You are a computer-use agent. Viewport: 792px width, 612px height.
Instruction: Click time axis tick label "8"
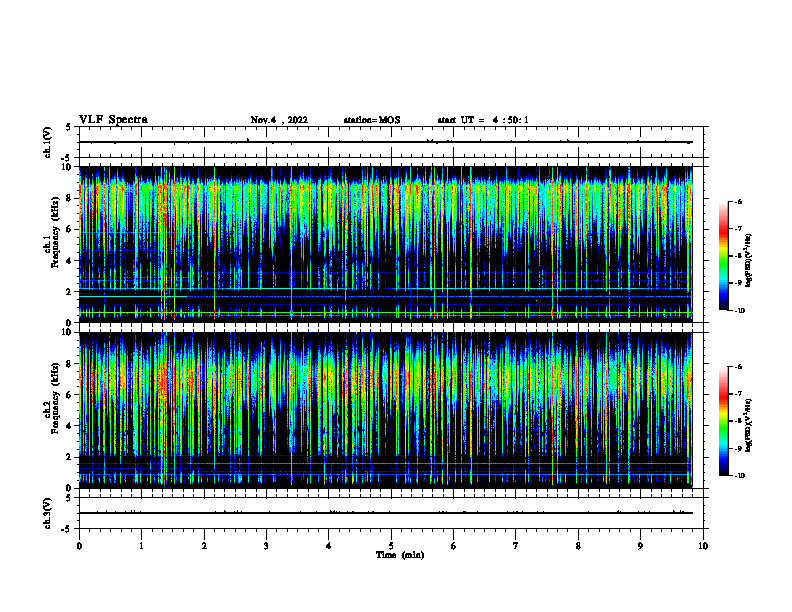pyautogui.click(x=578, y=546)
